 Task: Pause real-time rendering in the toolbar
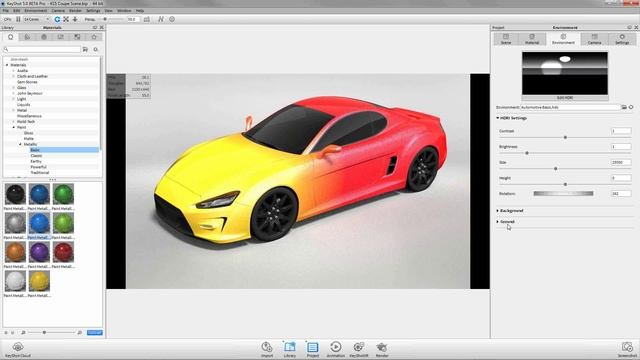[x=18, y=19]
